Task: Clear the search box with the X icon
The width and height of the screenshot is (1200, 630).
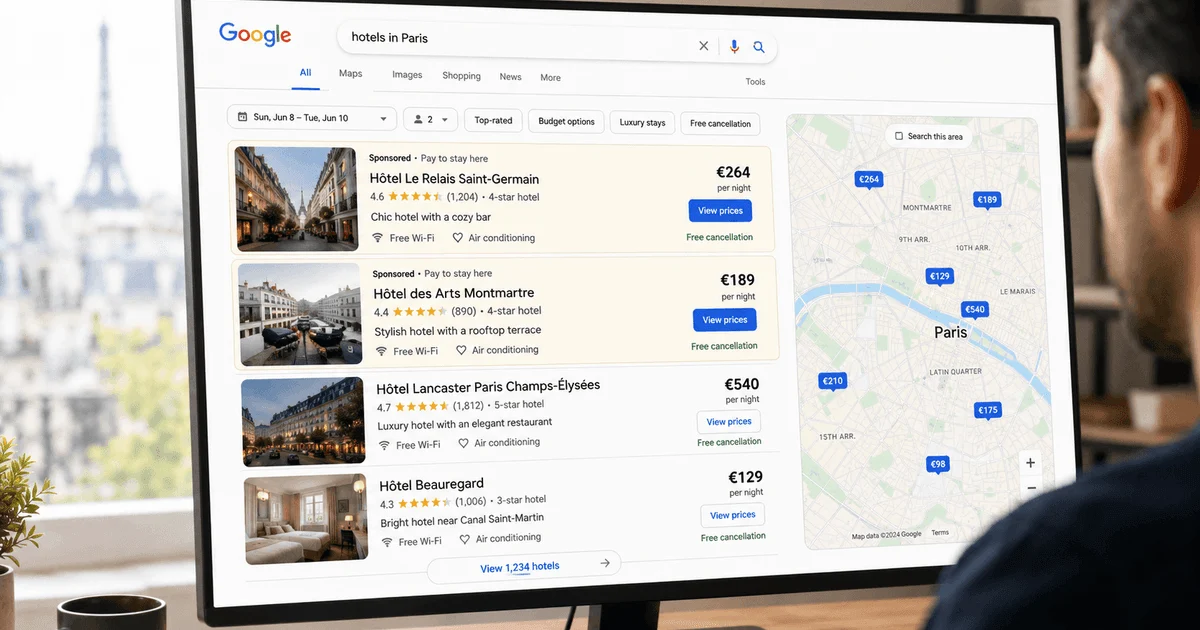Action: (x=704, y=46)
